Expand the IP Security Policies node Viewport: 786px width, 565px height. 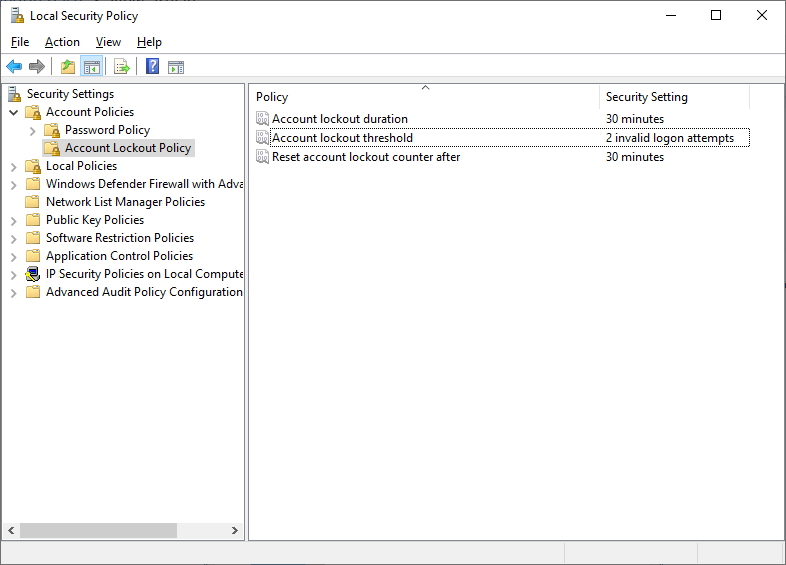point(14,275)
